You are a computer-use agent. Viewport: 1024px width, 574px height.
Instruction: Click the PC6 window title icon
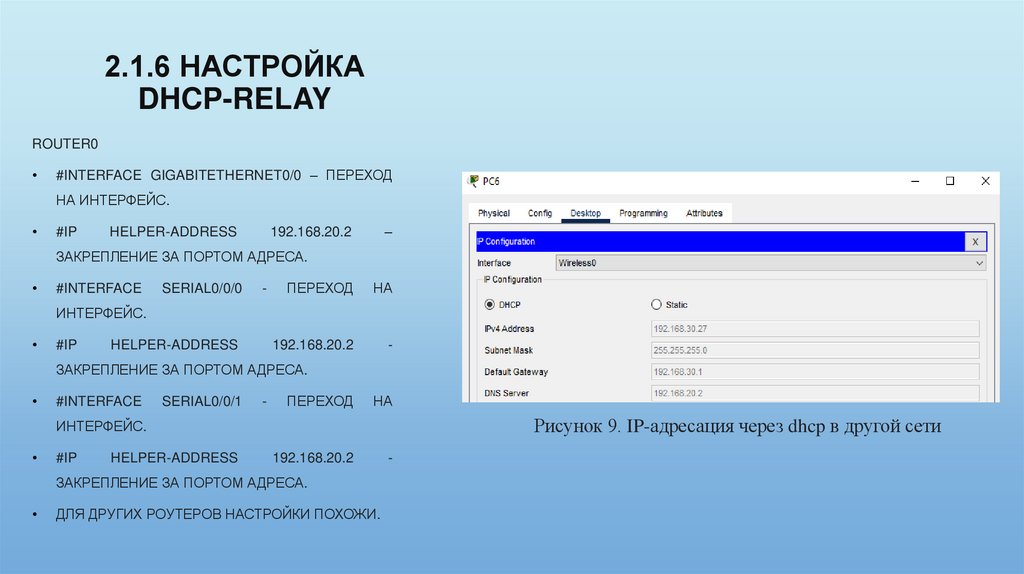click(x=473, y=182)
